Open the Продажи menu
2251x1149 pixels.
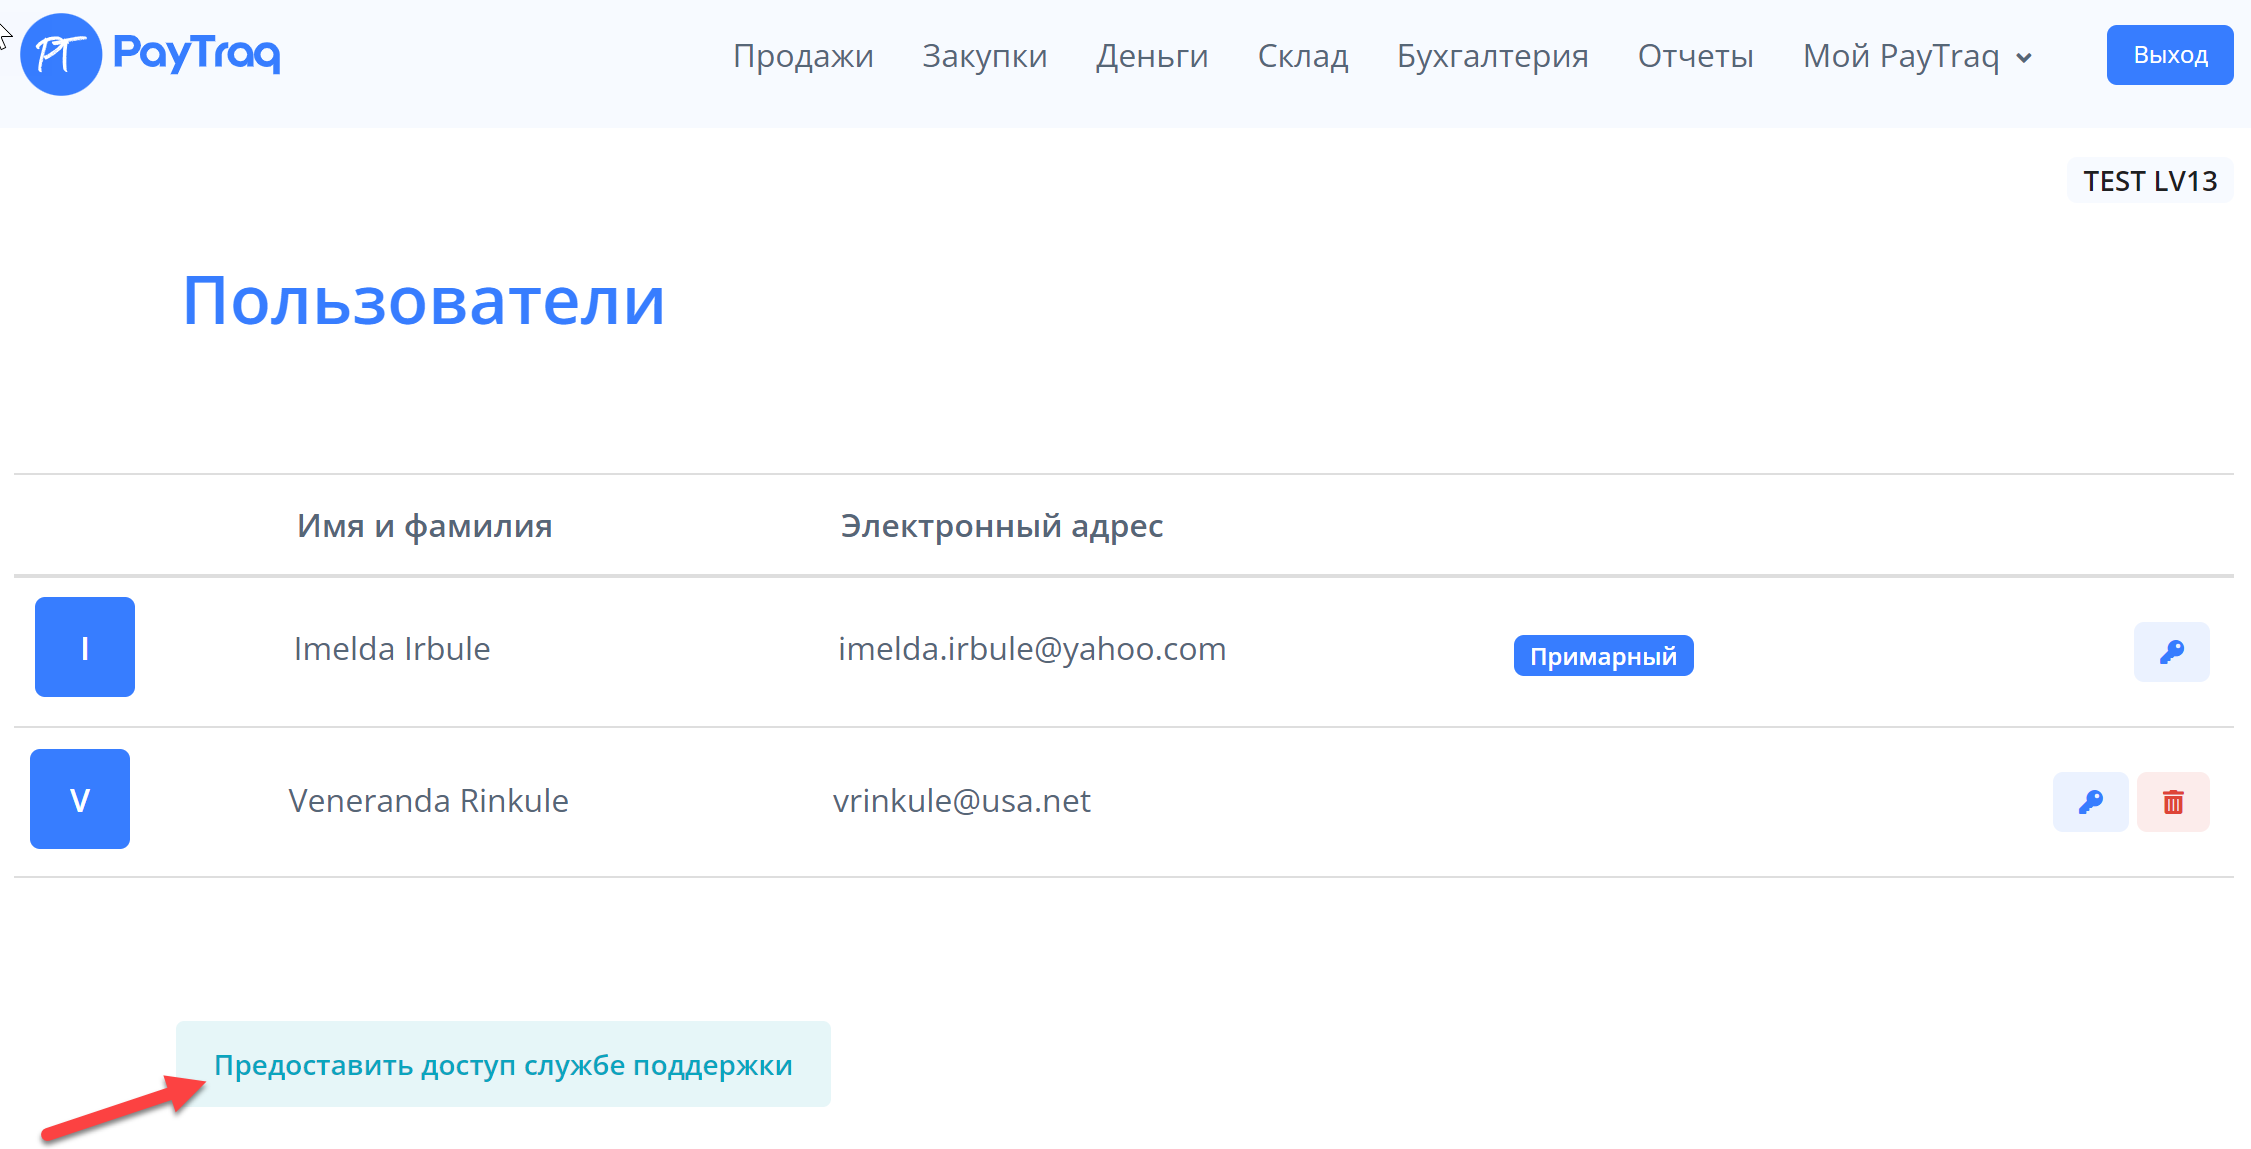click(803, 56)
